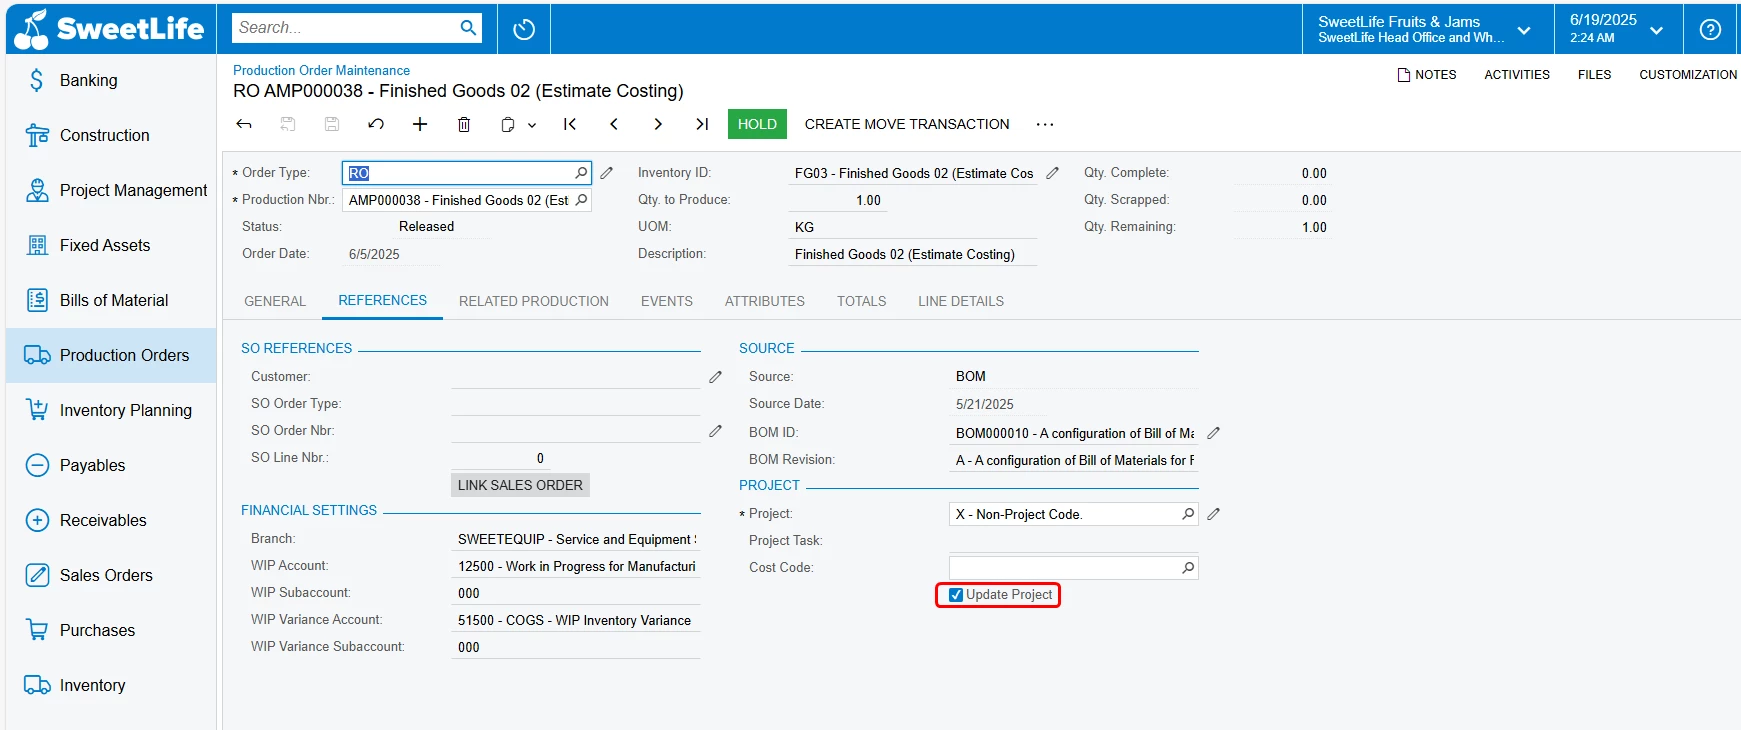Open Fixed Assets in the sidebar
The height and width of the screenshot is (730, 1741).
tap(111, 245)
